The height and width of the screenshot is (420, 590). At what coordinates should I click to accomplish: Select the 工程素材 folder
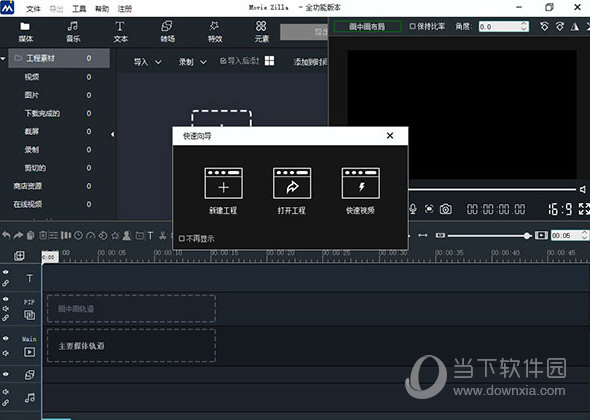point(59,58)
